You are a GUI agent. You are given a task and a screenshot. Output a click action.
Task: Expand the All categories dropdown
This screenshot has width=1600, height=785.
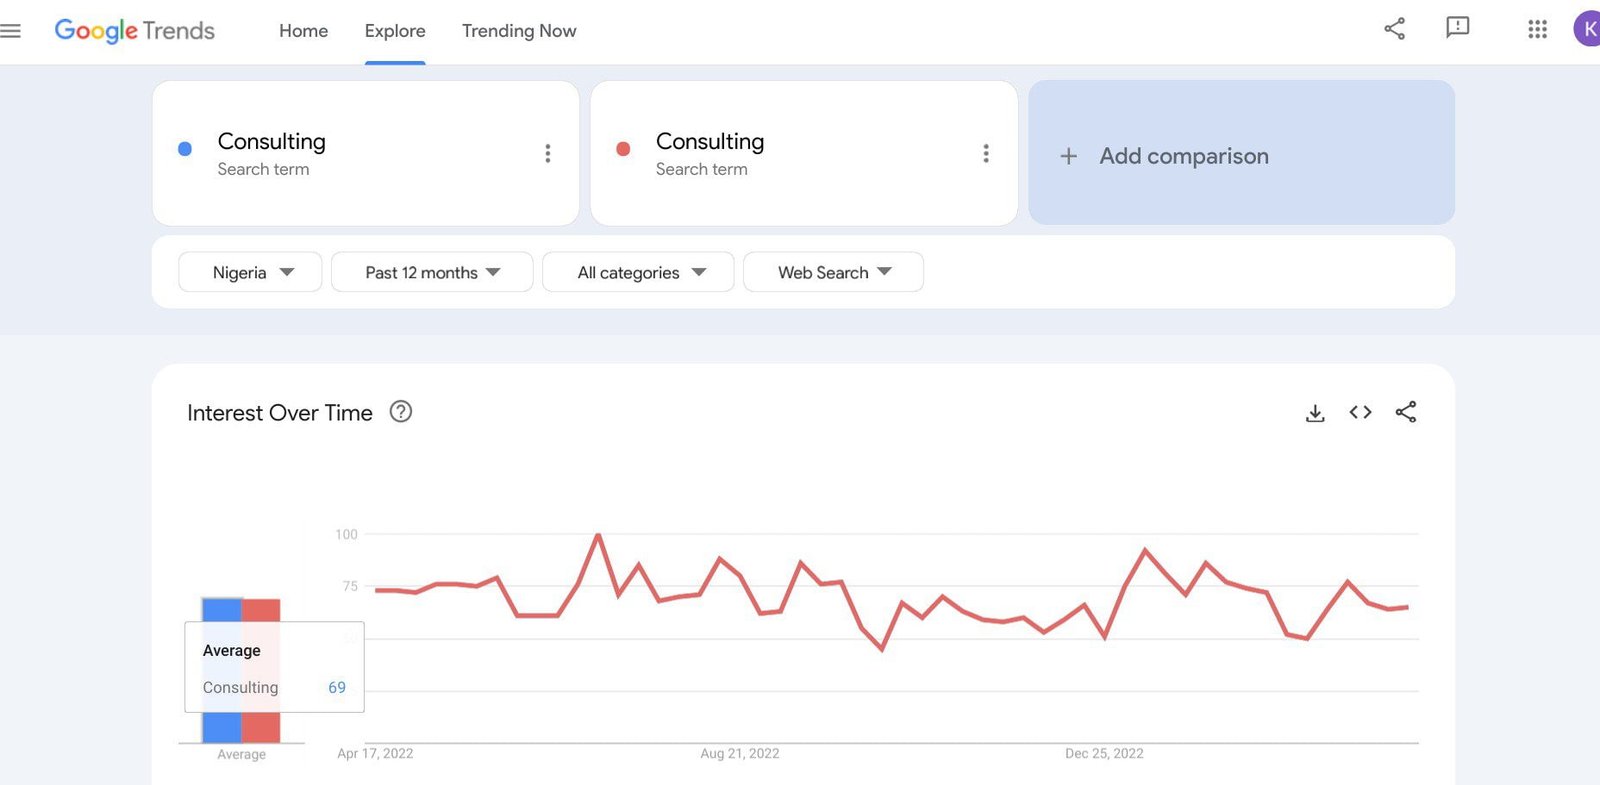point(638,272)
